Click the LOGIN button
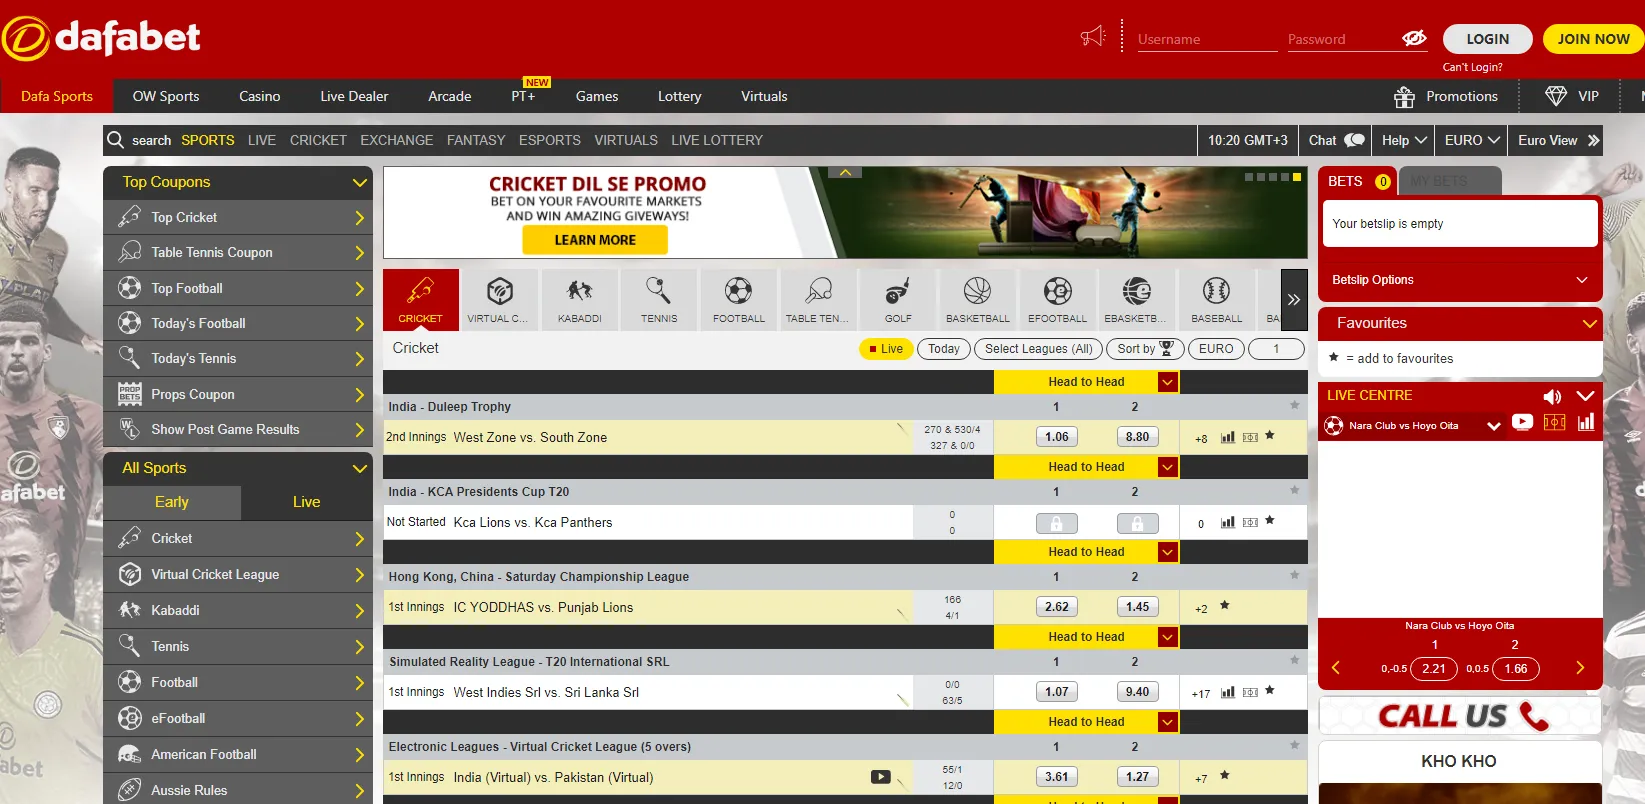The width and height of the screenshot is (1645, 804). [x=1488, y=39]
